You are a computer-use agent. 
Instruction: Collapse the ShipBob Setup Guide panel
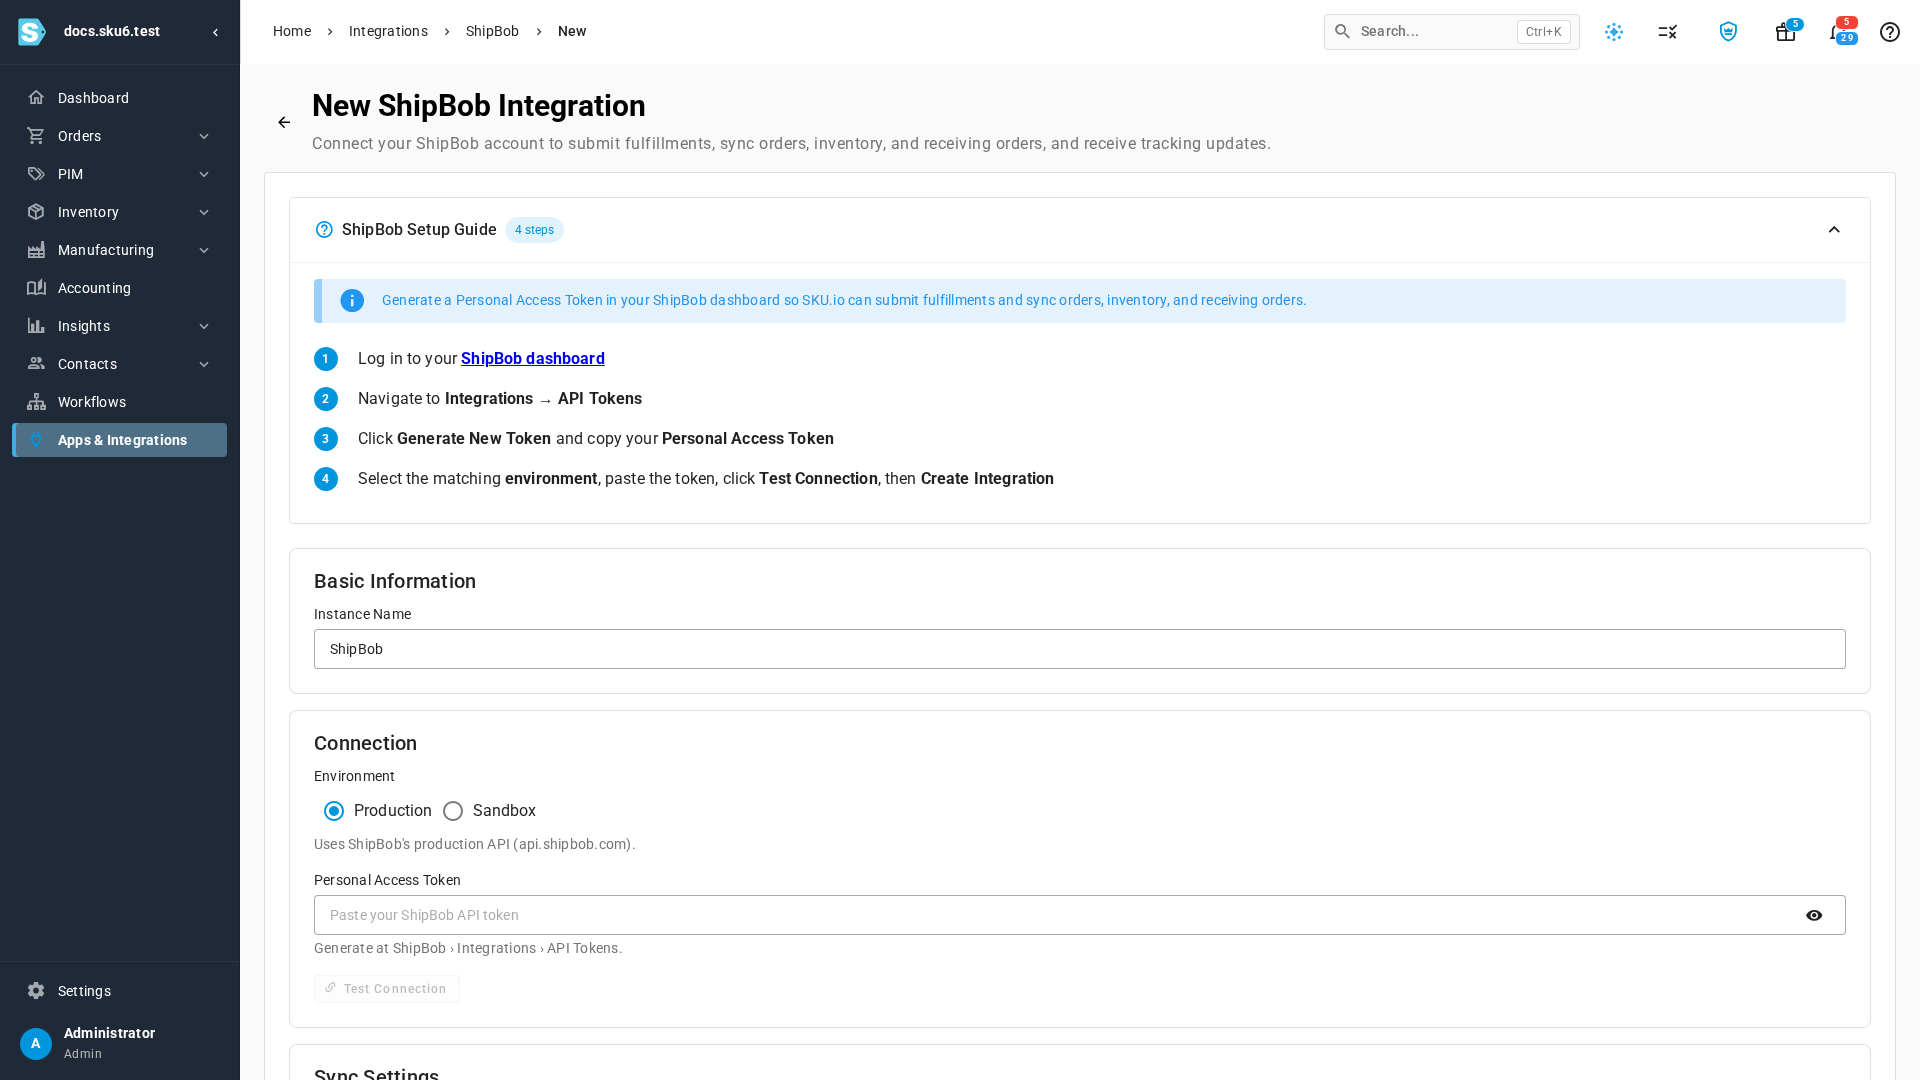point(1834,230)
